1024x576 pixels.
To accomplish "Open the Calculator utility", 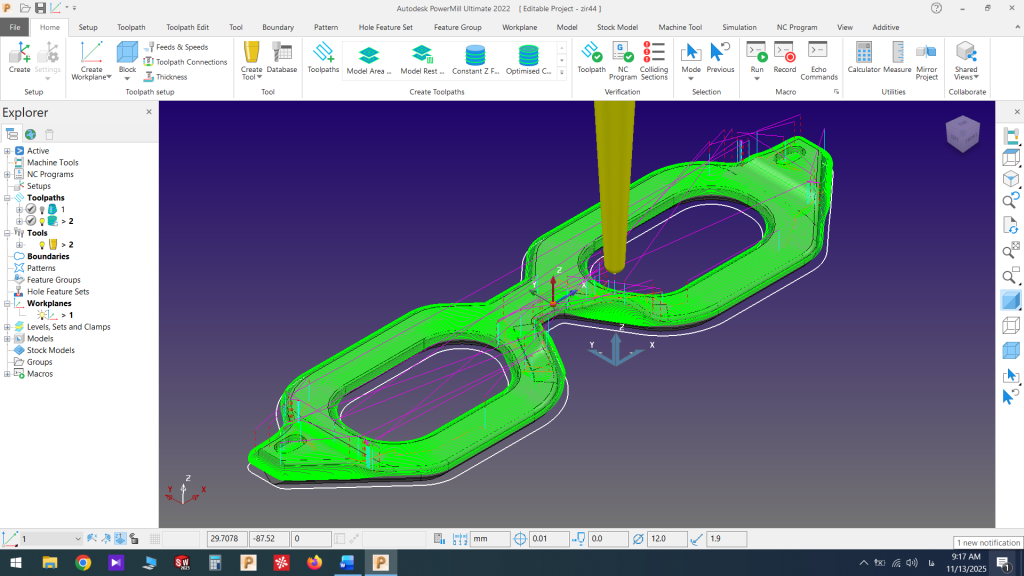I will 863,57.
